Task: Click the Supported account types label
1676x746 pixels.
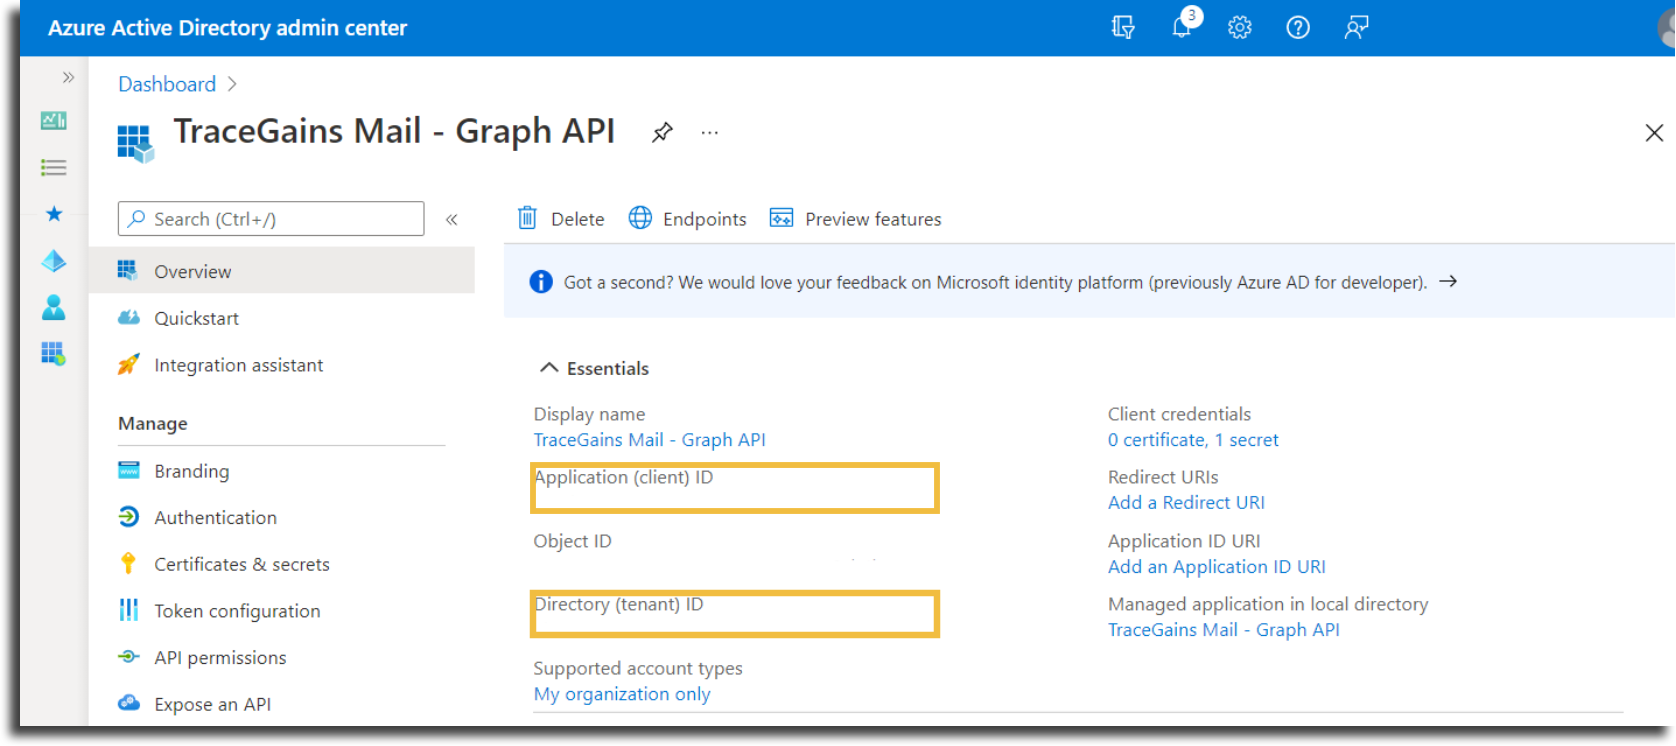Action: click(638, 668)
